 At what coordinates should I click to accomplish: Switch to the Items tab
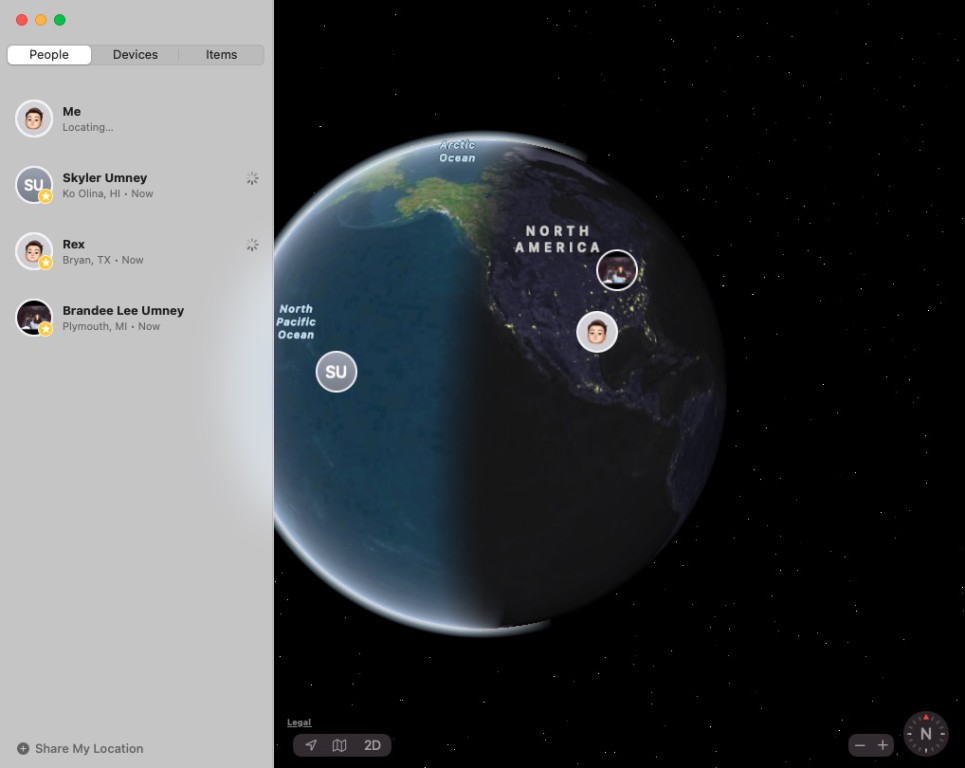(221, 55)
